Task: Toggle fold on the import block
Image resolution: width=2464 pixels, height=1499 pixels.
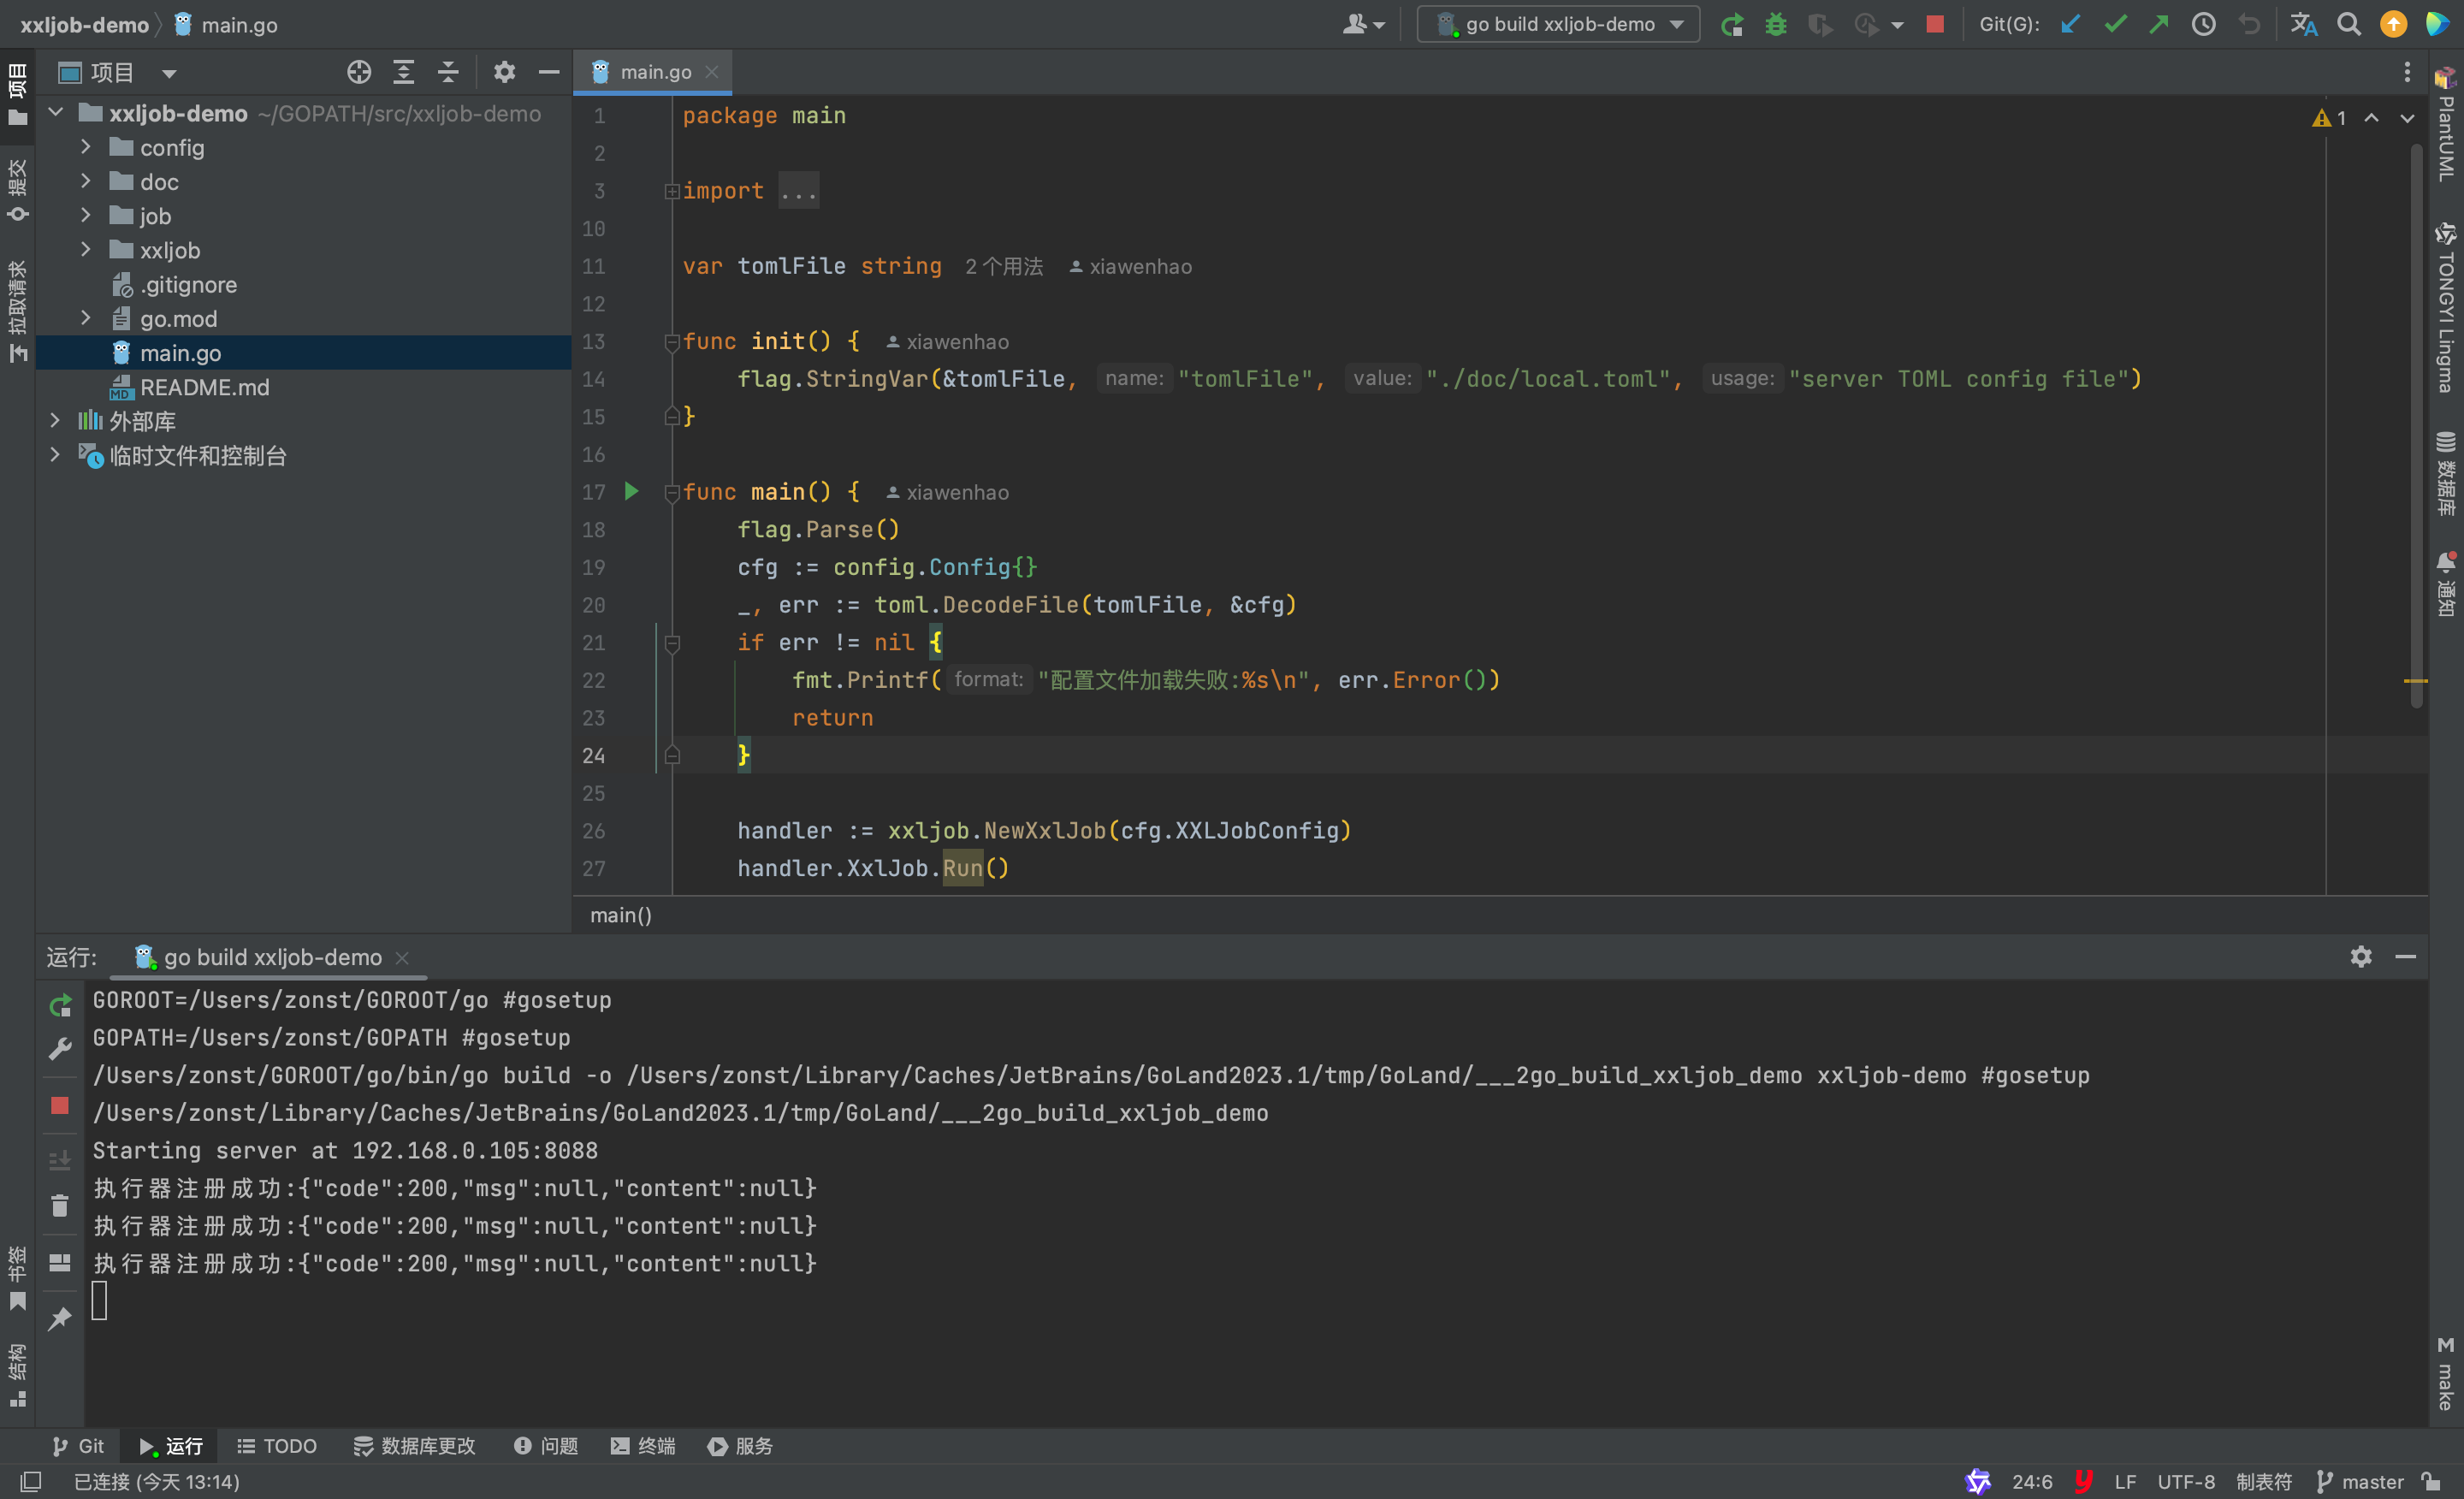Action: 672,191
